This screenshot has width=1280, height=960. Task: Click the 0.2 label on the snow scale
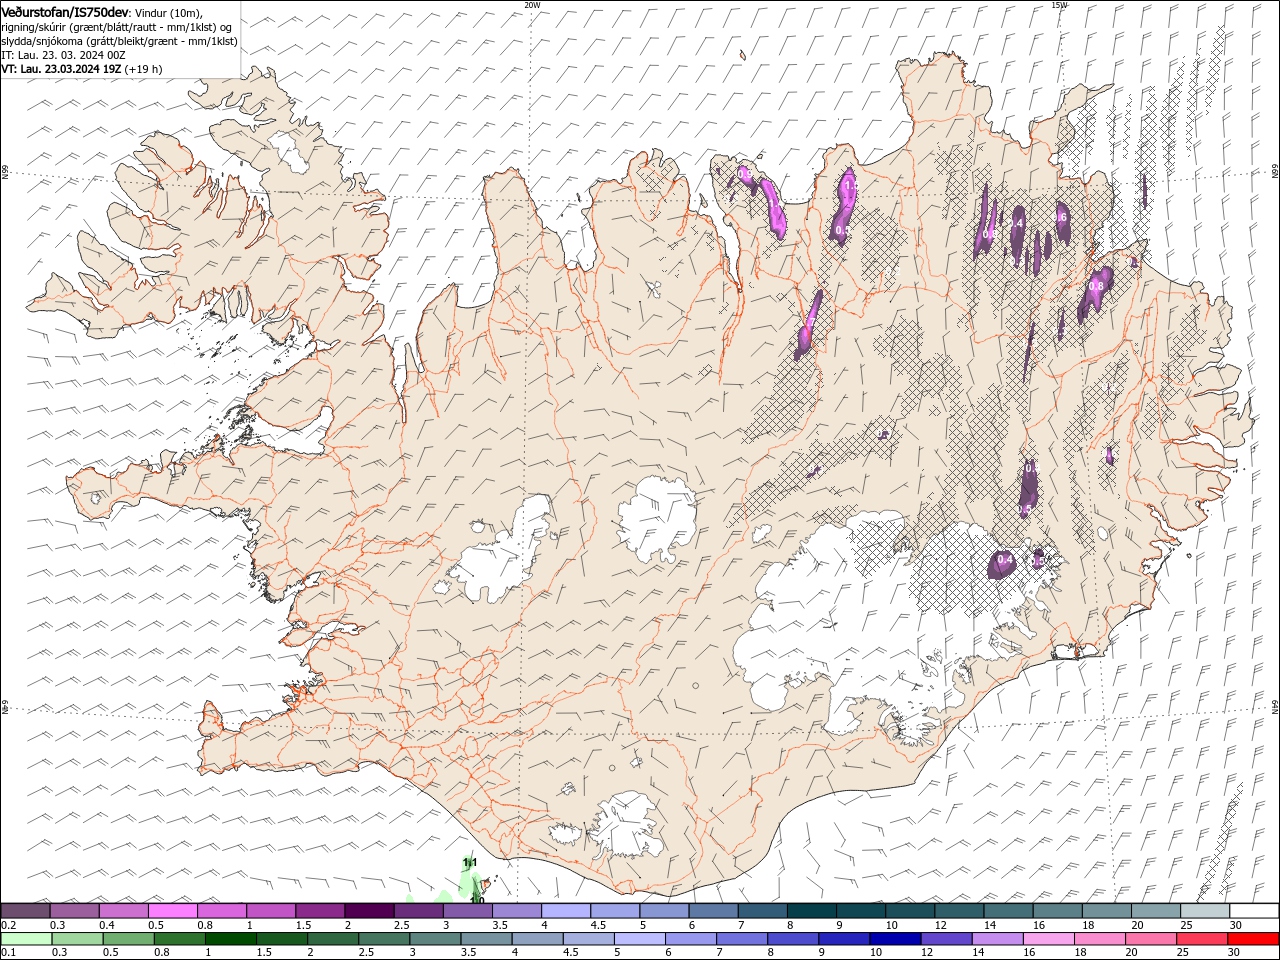8,925
